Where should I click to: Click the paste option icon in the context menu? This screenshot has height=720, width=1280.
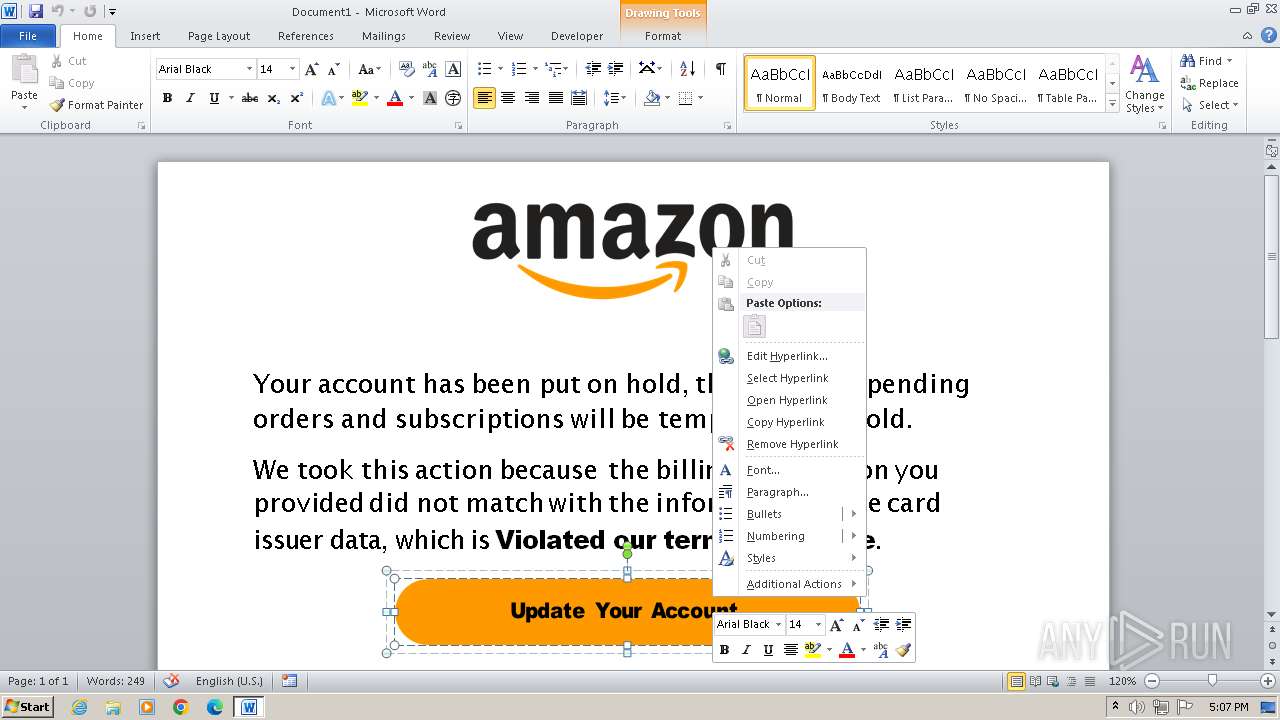coord(755,326)
